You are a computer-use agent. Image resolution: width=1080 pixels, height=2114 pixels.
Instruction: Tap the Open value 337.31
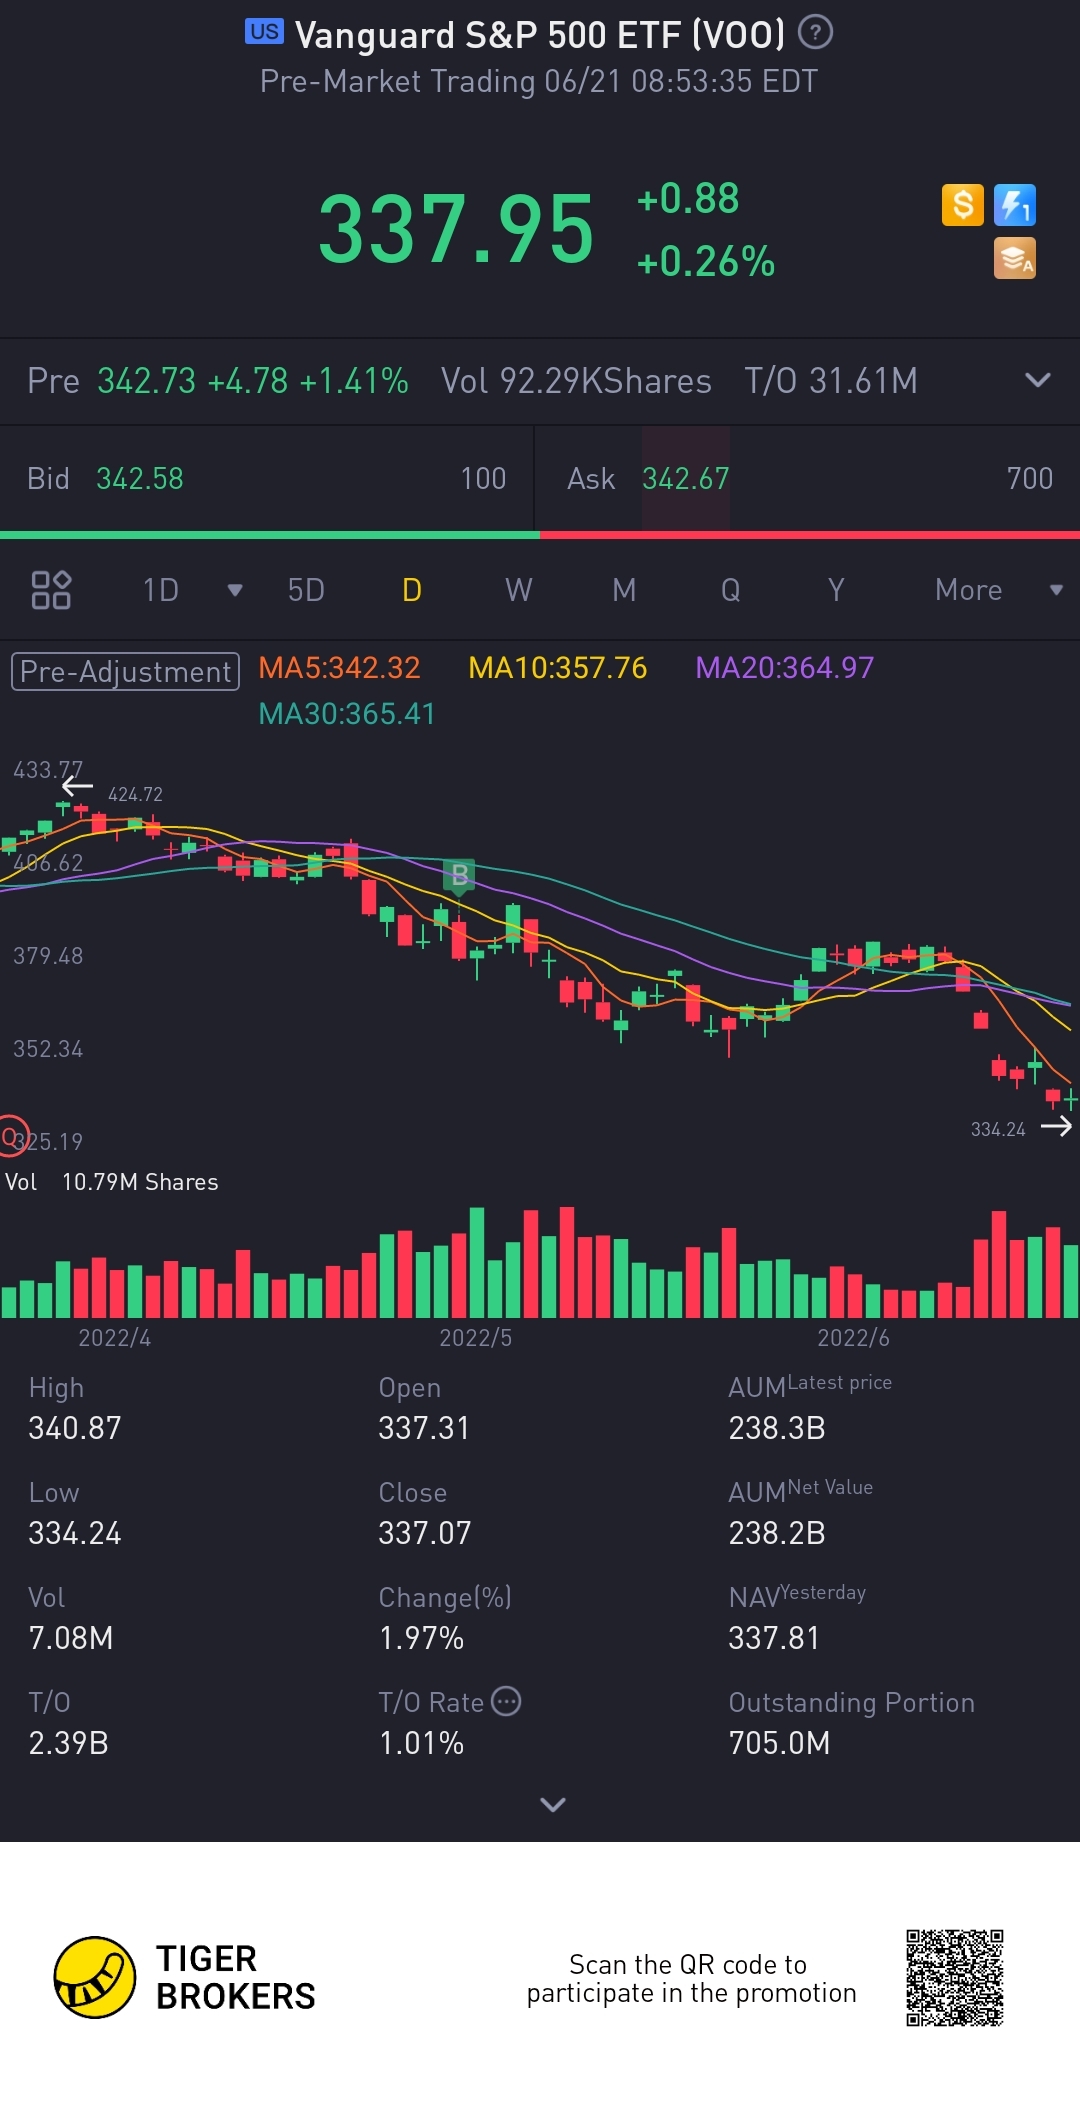pyautogui.click(x=424, y=1428)
